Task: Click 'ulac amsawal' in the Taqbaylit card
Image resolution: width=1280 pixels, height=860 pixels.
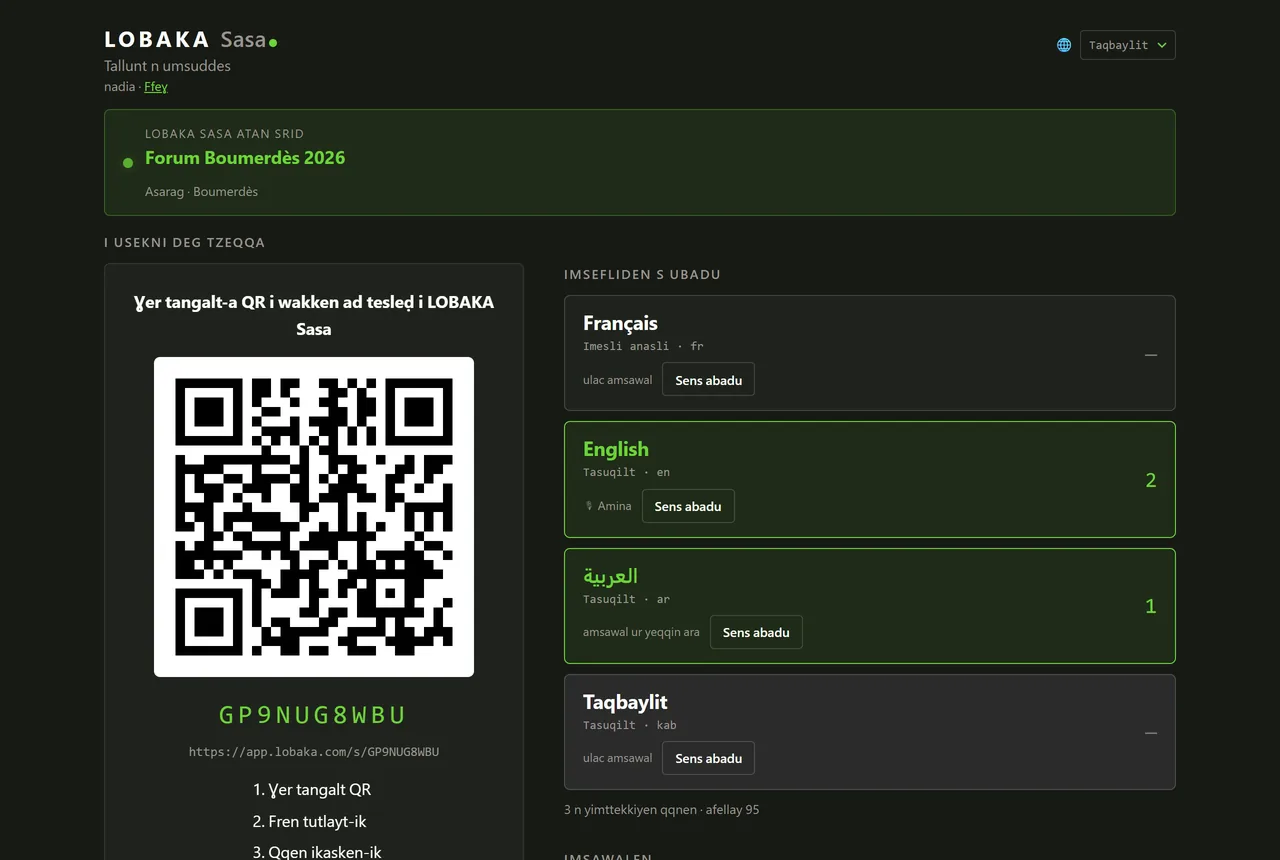Action: 617,758
